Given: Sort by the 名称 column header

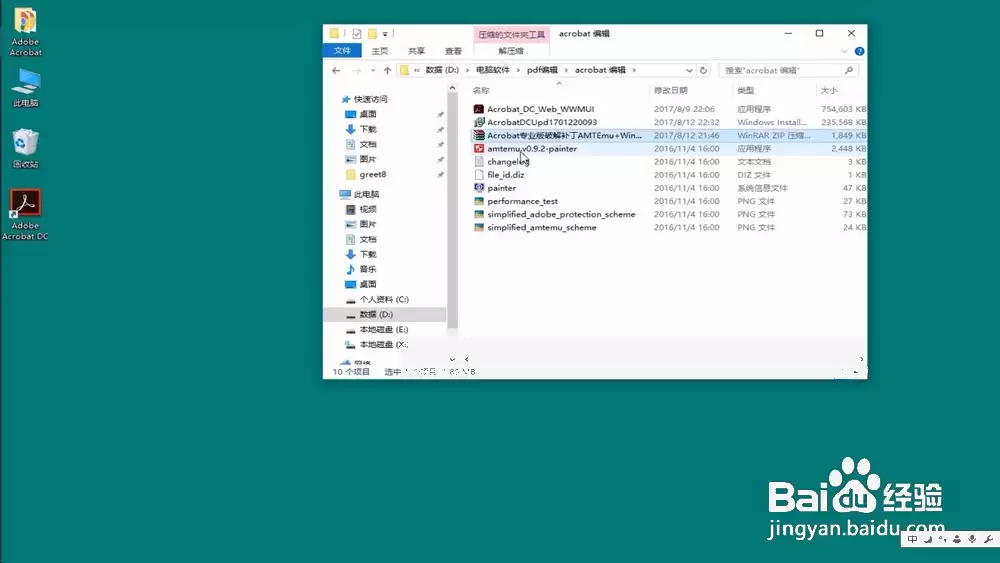Looking at the screenshot, I should coord(482,91).
